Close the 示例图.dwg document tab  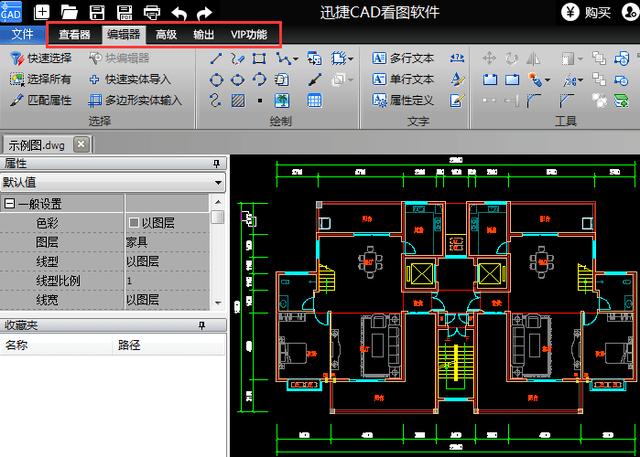81,144
